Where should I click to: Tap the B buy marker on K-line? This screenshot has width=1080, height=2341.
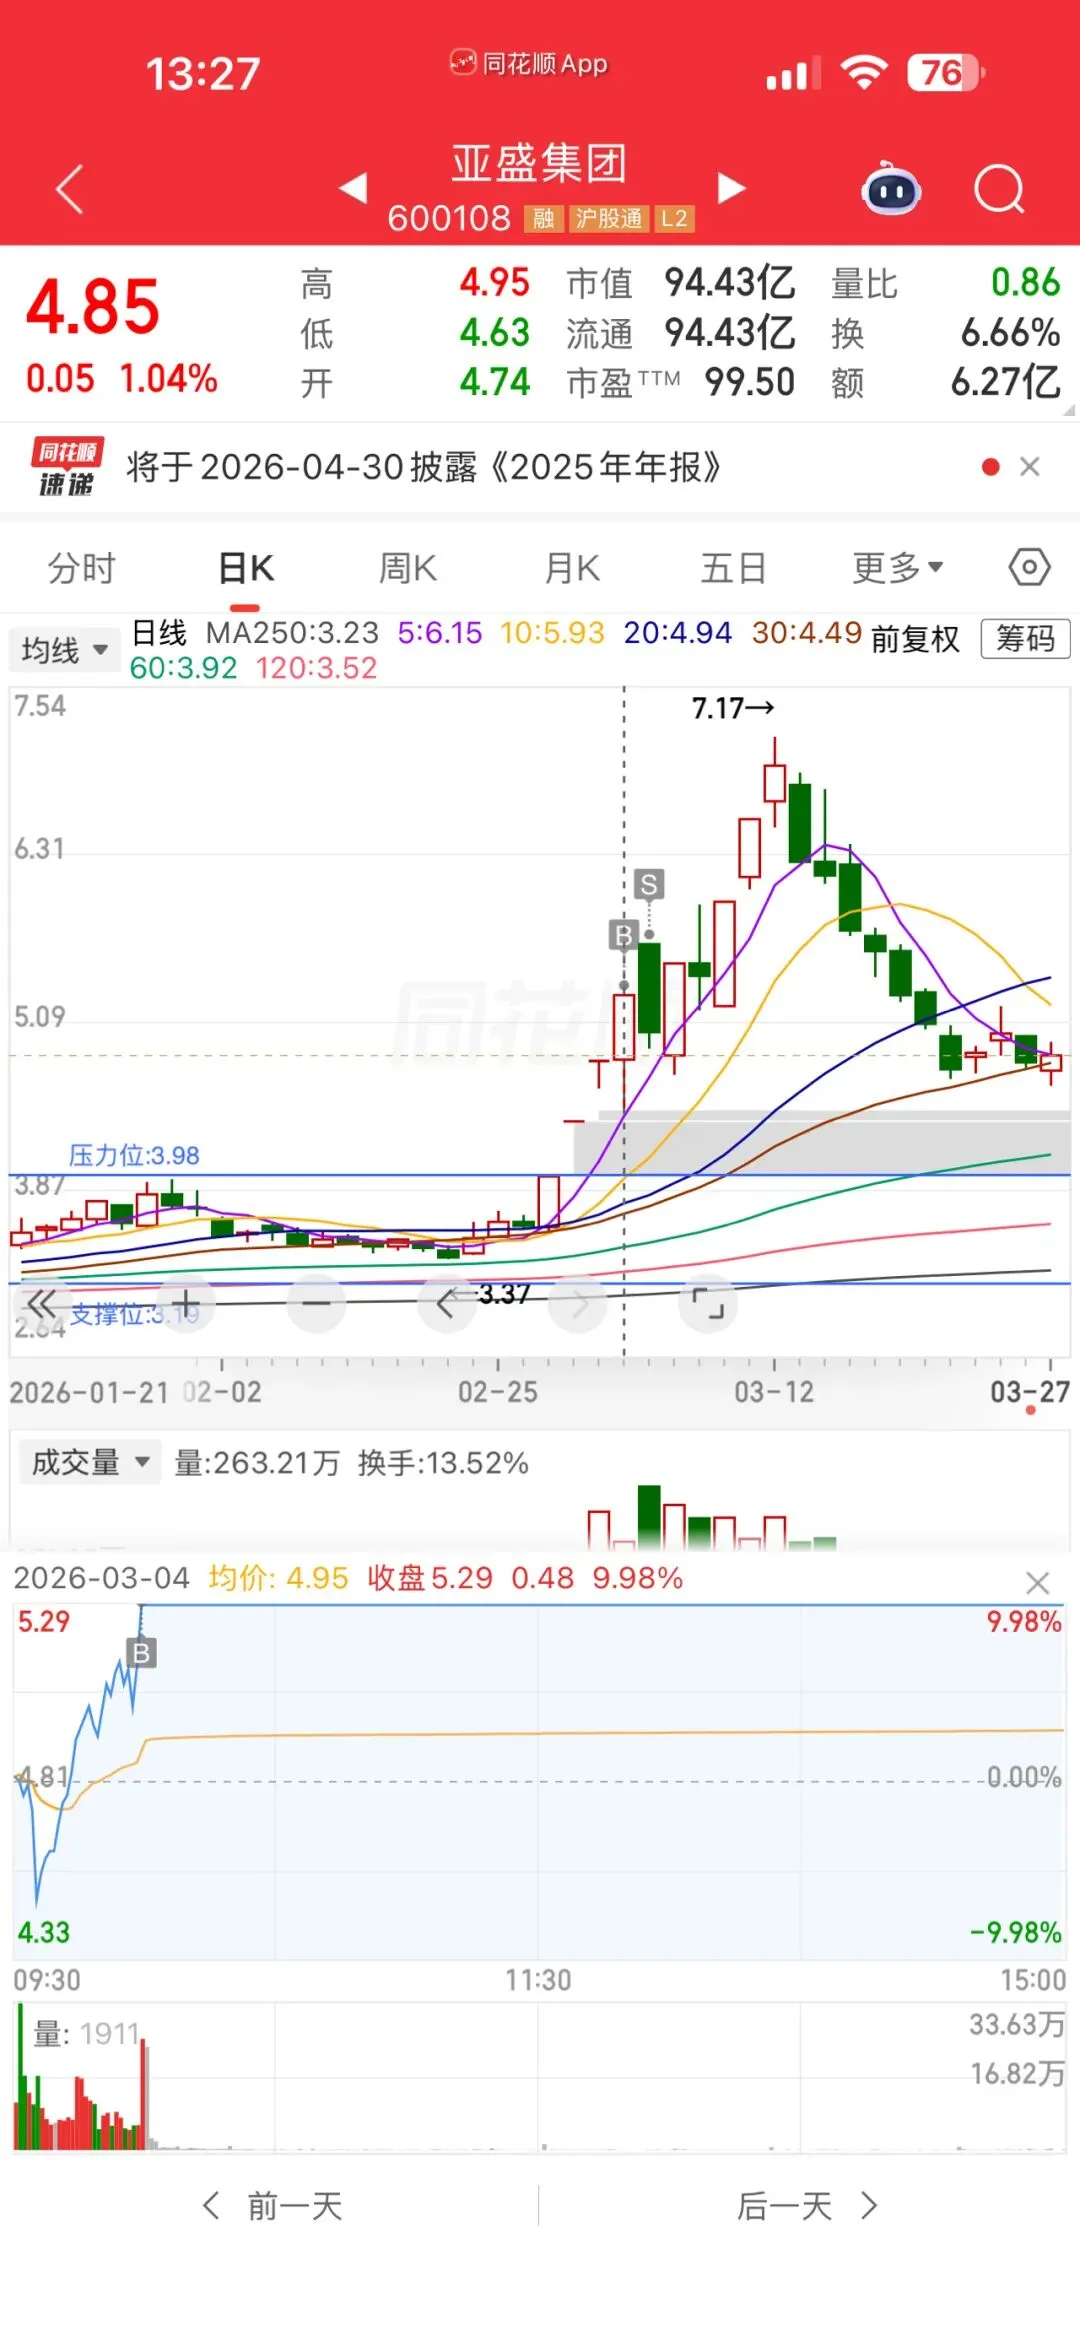[x=623, y=935]
